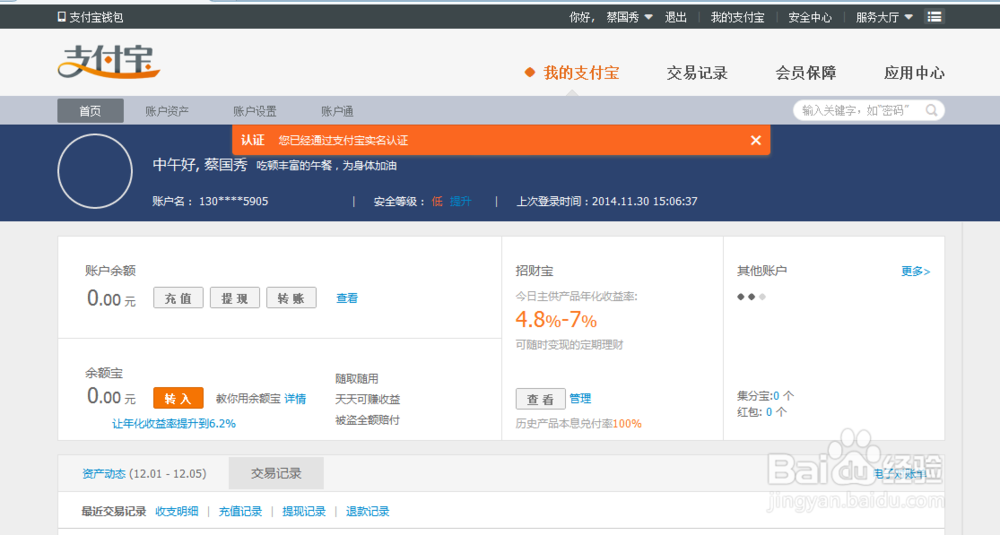This screenshot has width=1000, height=535.
Task: Click 查看 link beside 转账
Action: (347, 298)
